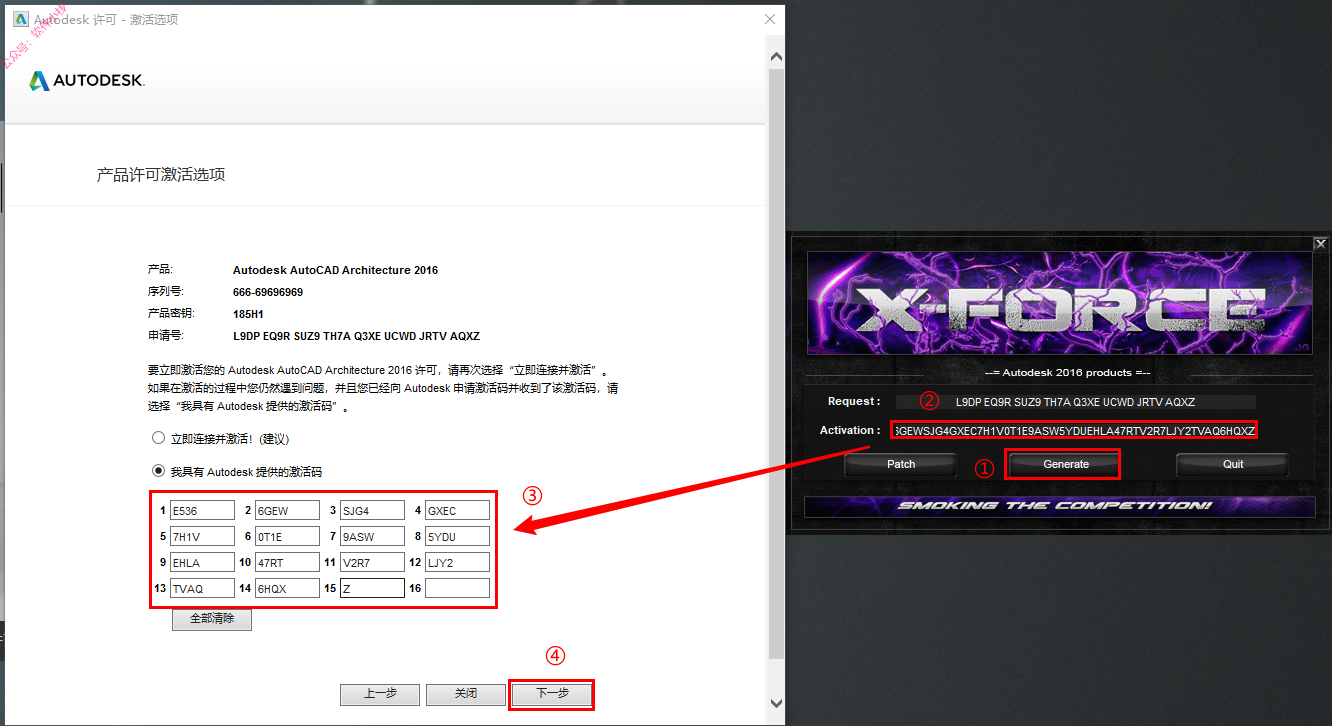This screenshot has height=726, width=1332.
Task: Click the Activation field in the X-Force window
Action: point(1074,430)
